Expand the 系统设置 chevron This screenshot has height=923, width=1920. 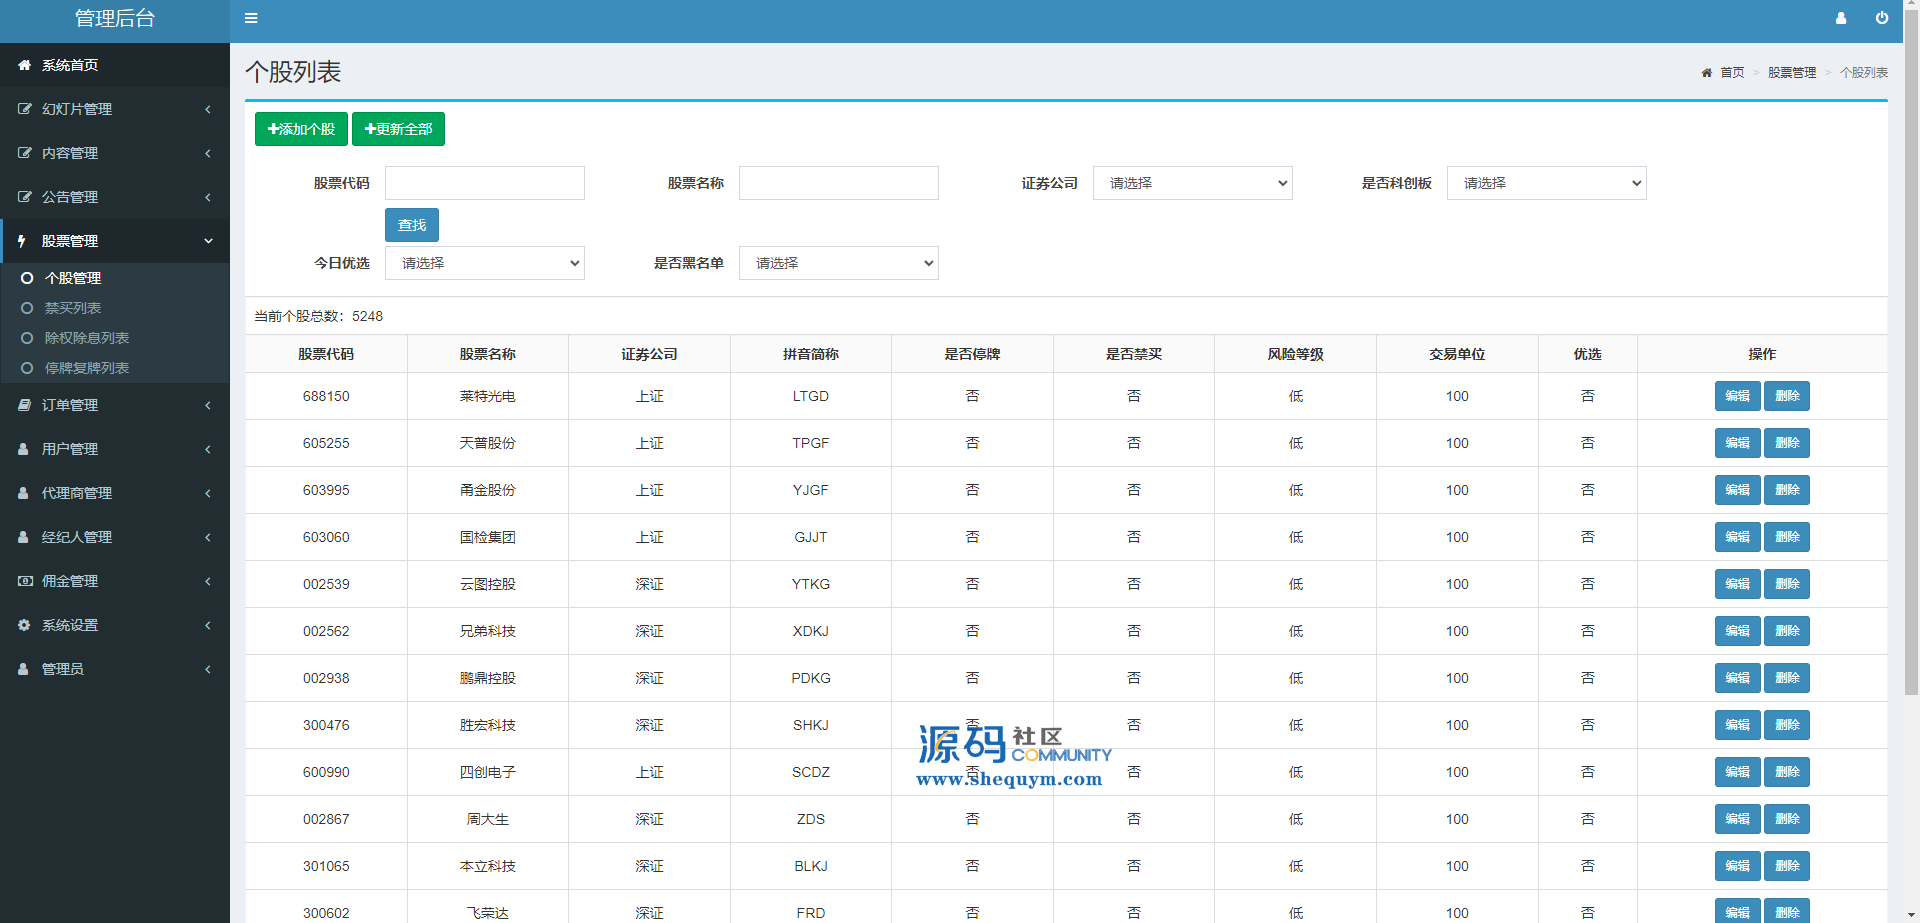coord(208,625)
